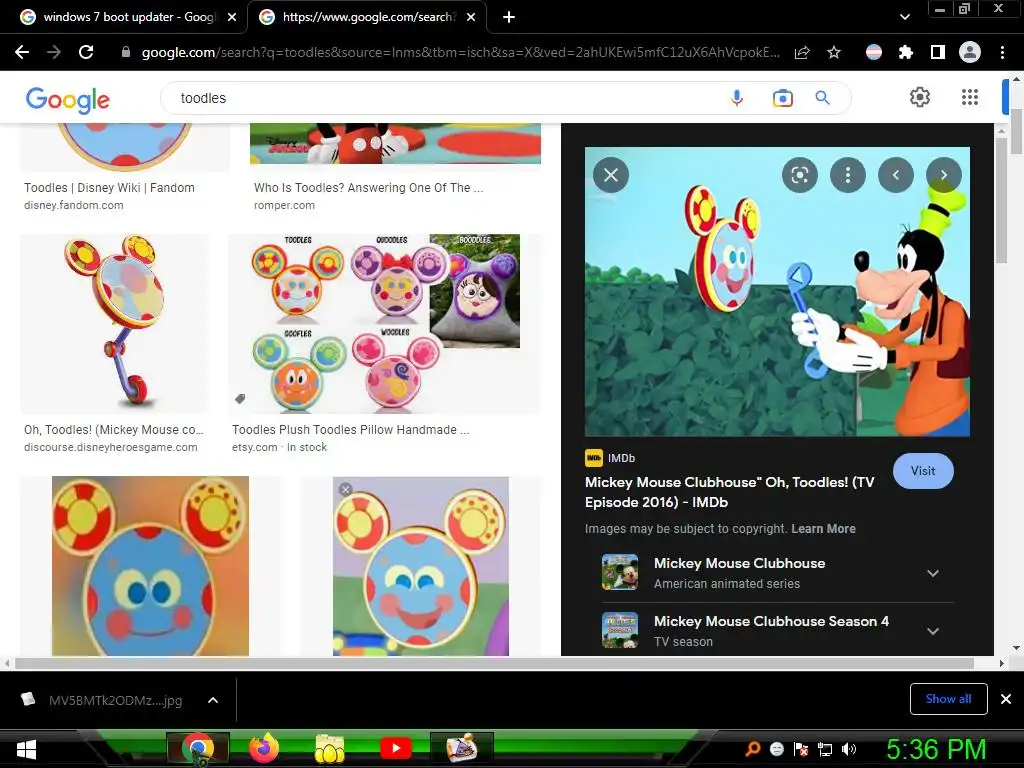The width and height of the screenshot is (1024, 768).
Task: Click the toodles search input field
Action: (444, 98)
